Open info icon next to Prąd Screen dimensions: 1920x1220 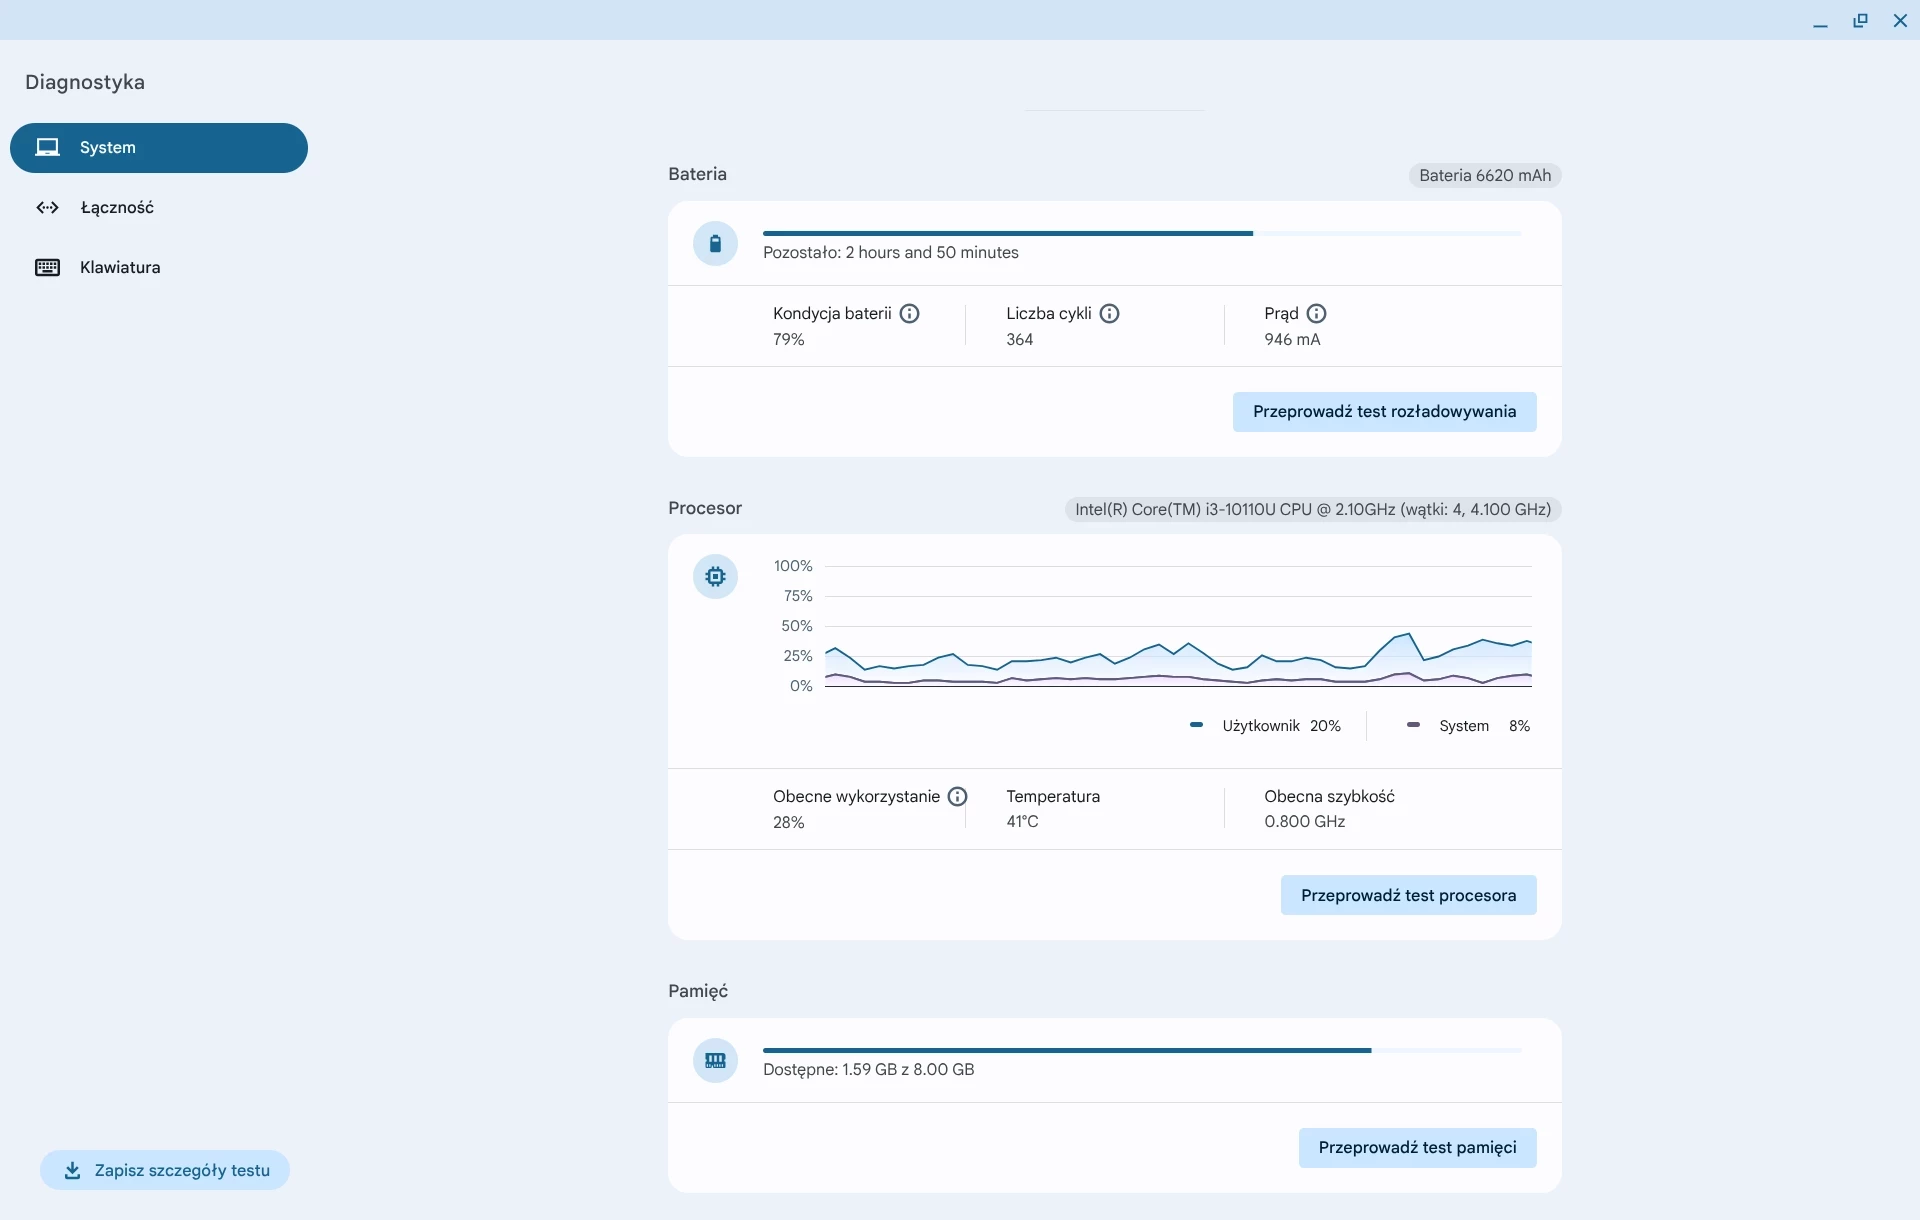[x=1316, y=314]
